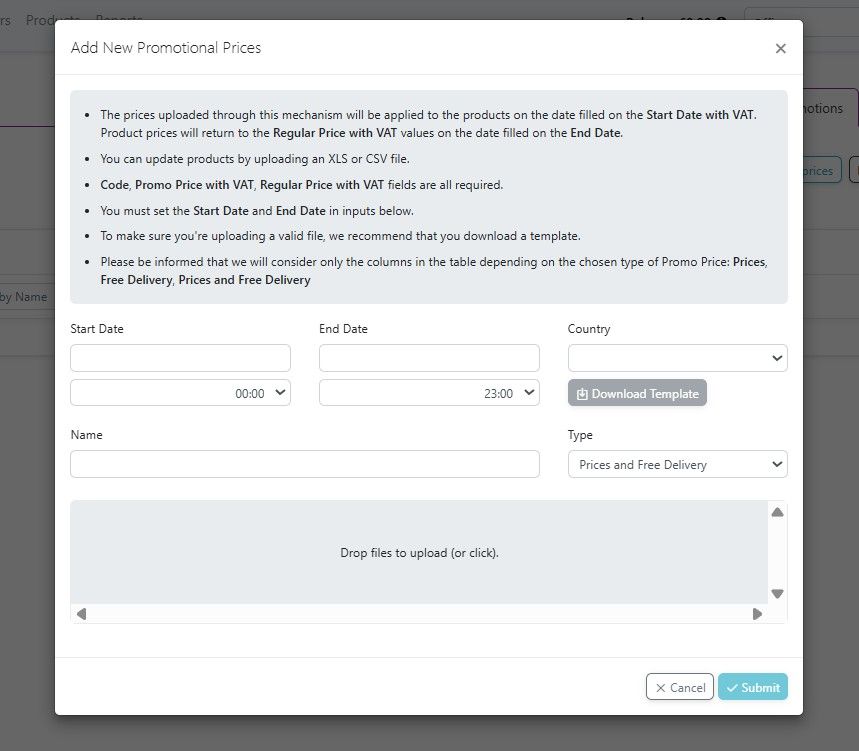Open the Start Date time dropdown 00:00
Image resolution: width=859 pixels, height=751 pixels.
click(180, 393)
